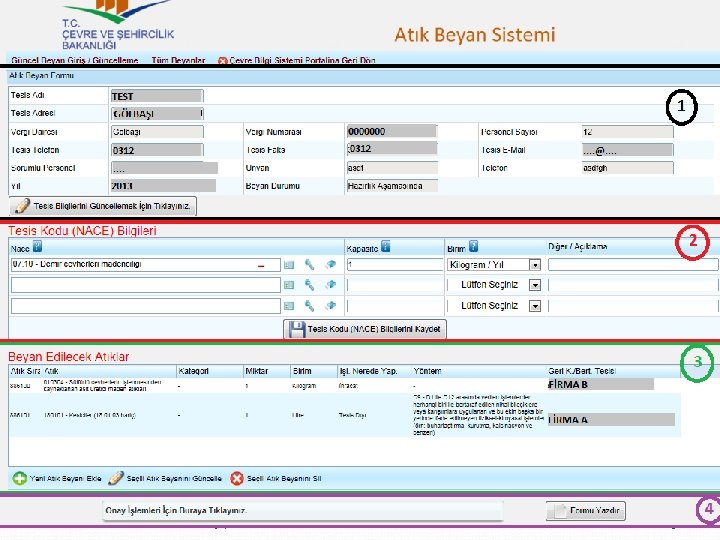This screenshot has width=720, height=540.
Task: Click Kategori column header
Action: (193, 371)
